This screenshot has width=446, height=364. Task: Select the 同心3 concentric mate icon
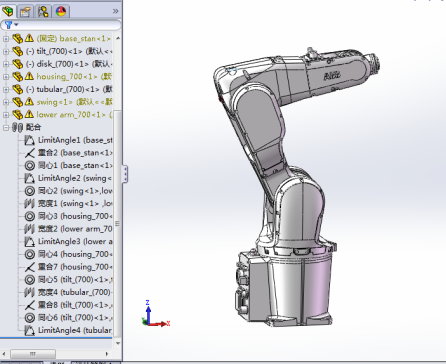[x=30, y=216]
